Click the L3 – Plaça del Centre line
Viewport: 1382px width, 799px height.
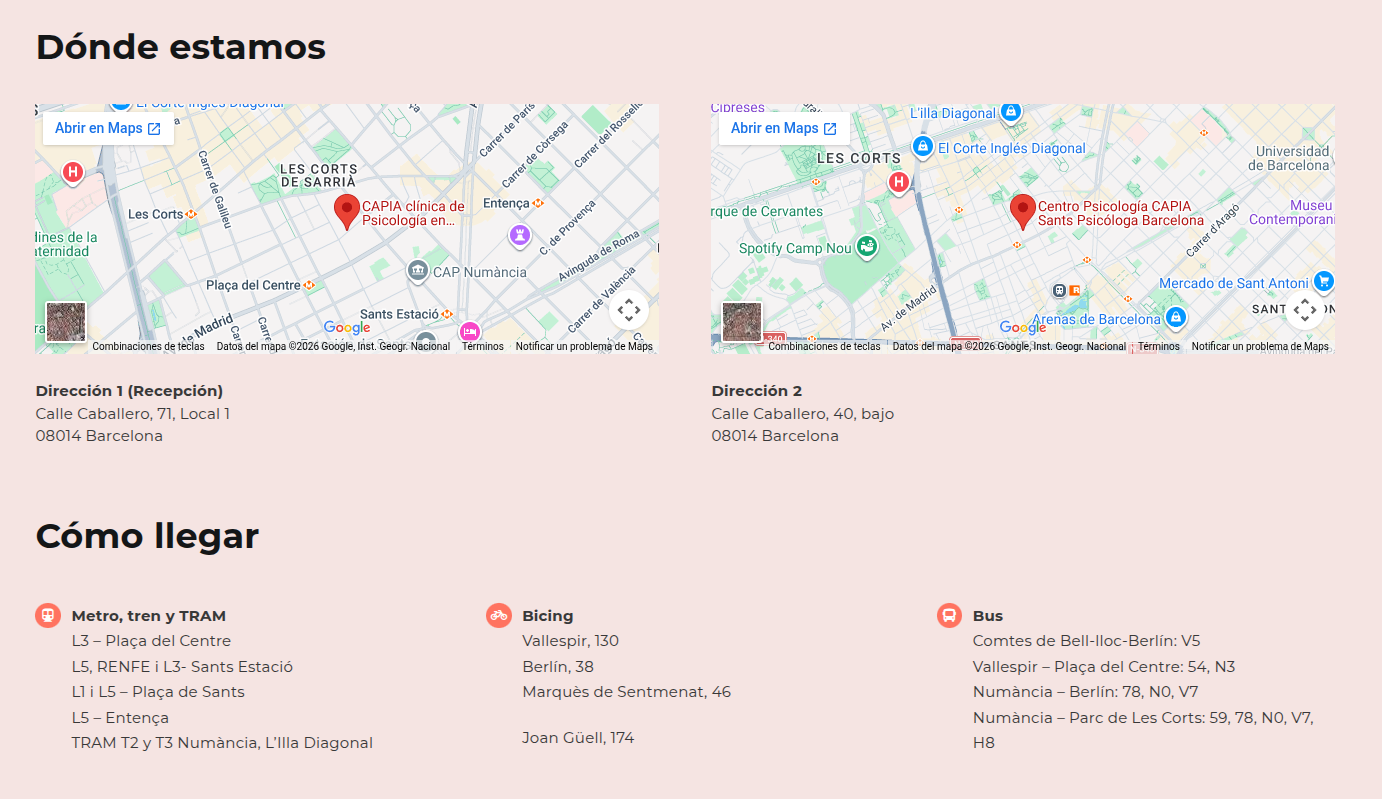coord(151,641)
